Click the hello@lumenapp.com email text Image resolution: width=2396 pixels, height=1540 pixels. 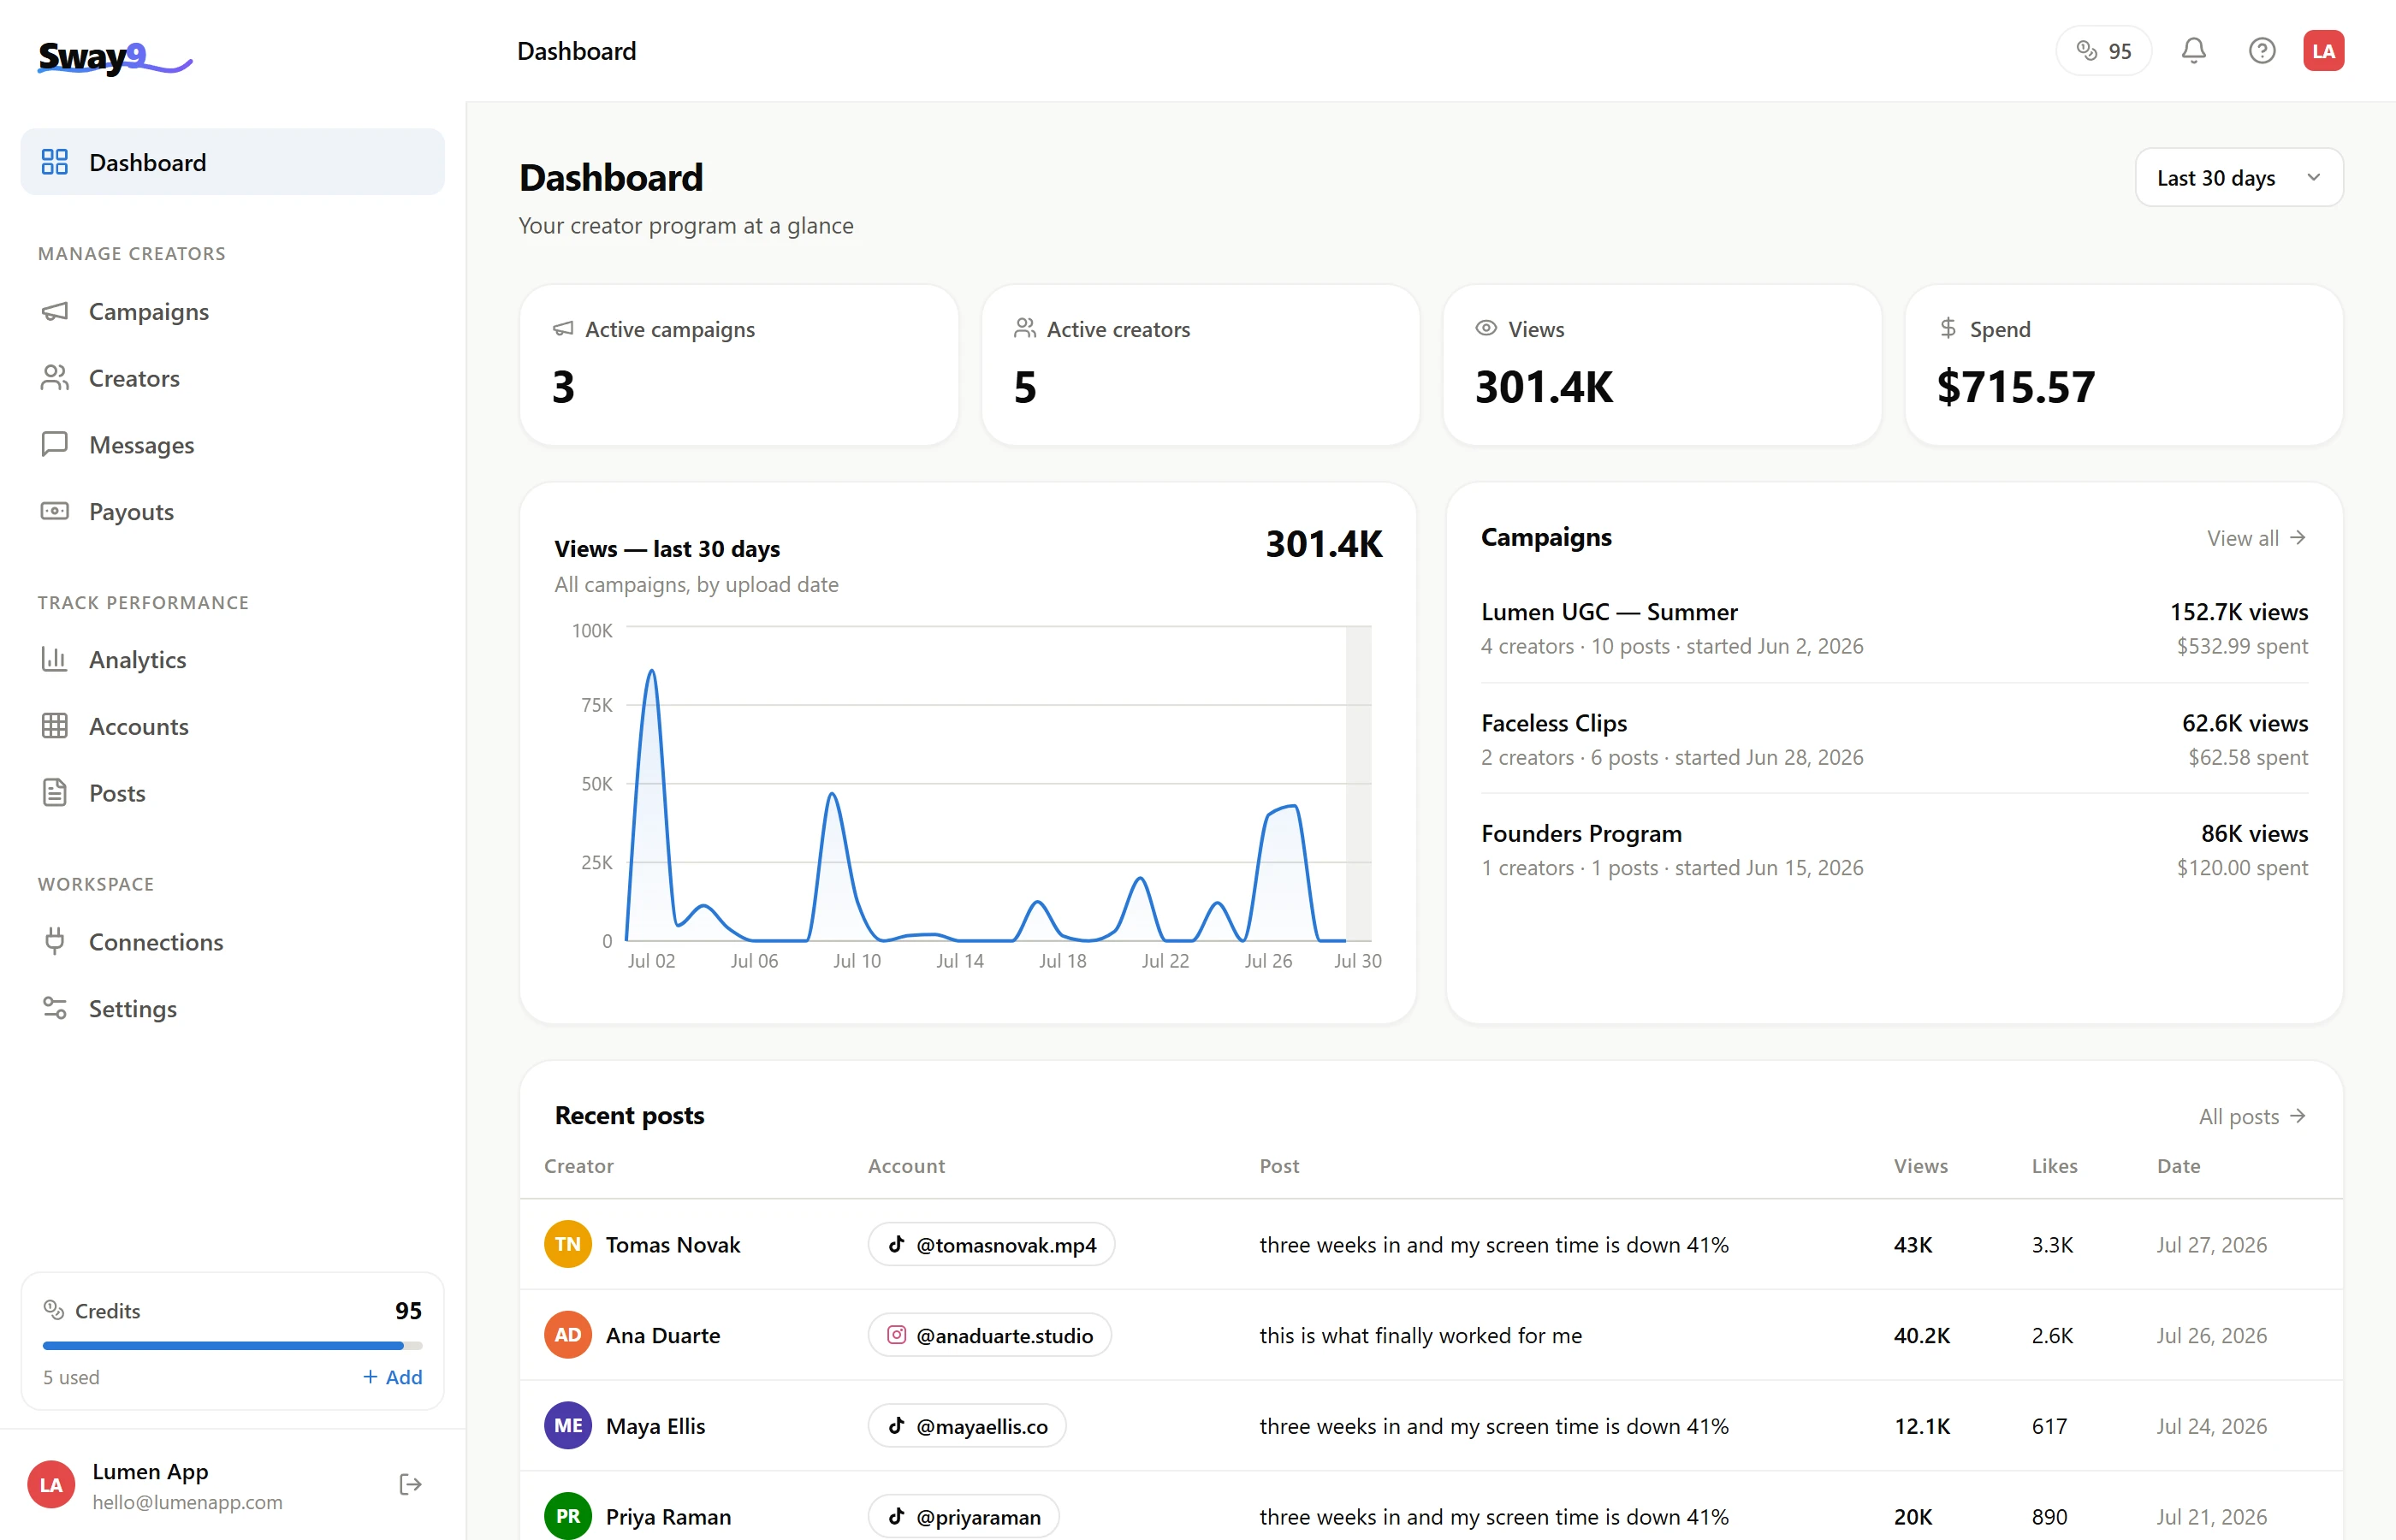point(187,1502)
